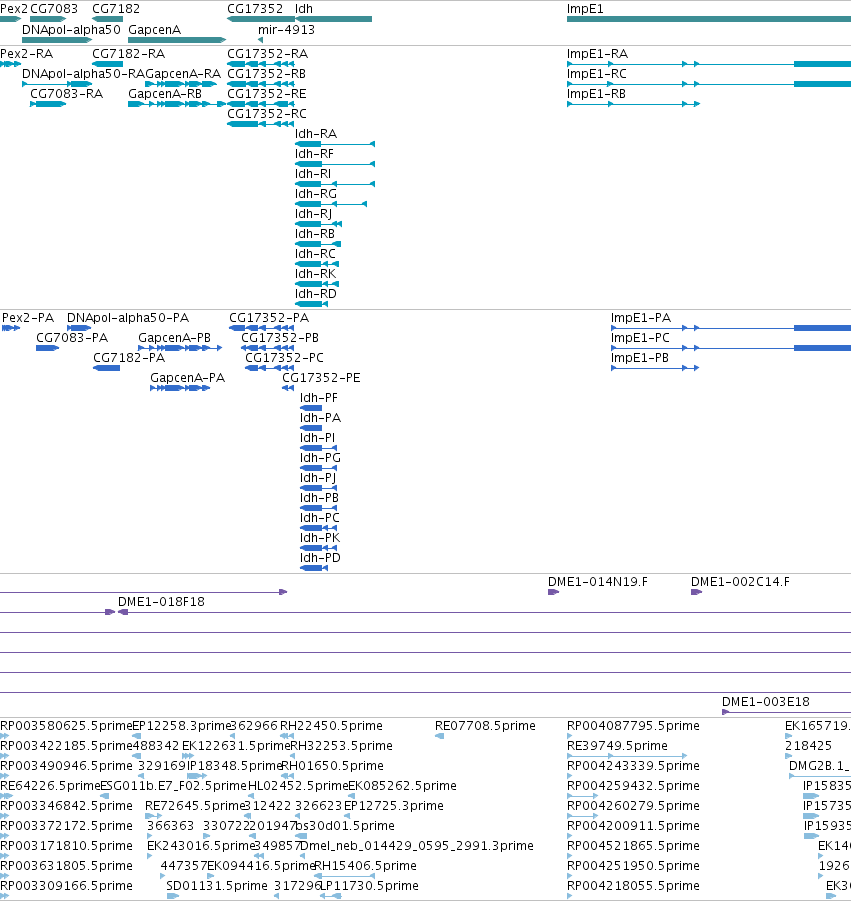Click BAC end DME1-014N19.F
Viewport: 851px width, 901px height.
[x=598, y=582]
